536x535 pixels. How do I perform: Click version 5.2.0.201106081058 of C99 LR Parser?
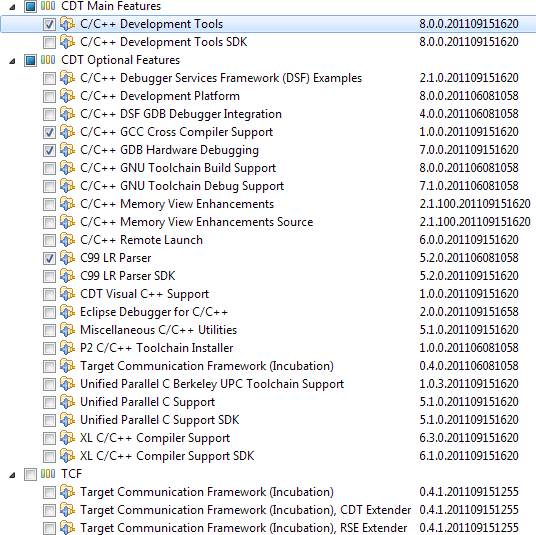[x=469, y=258]
